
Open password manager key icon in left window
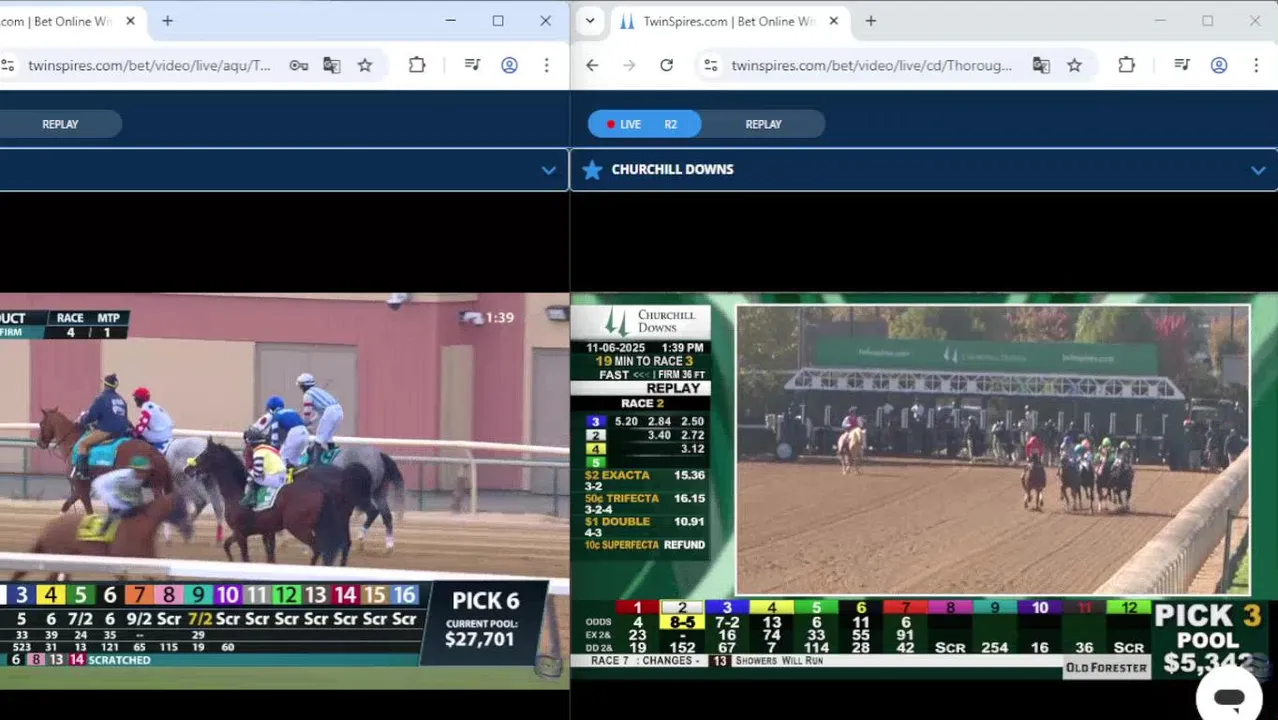(299, 65)
